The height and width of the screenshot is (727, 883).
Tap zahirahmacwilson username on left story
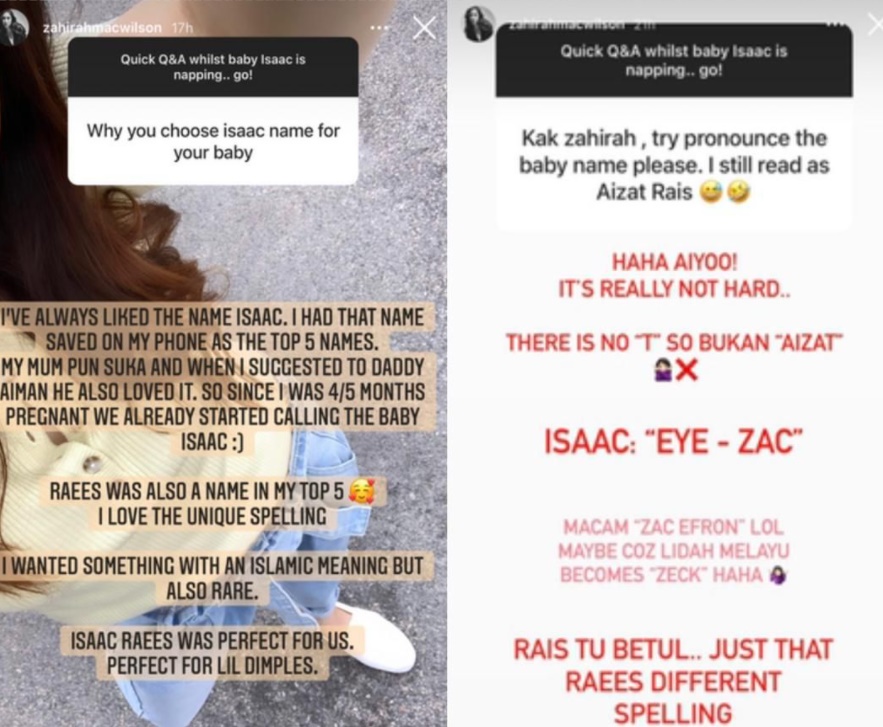(x=102, y=28)
